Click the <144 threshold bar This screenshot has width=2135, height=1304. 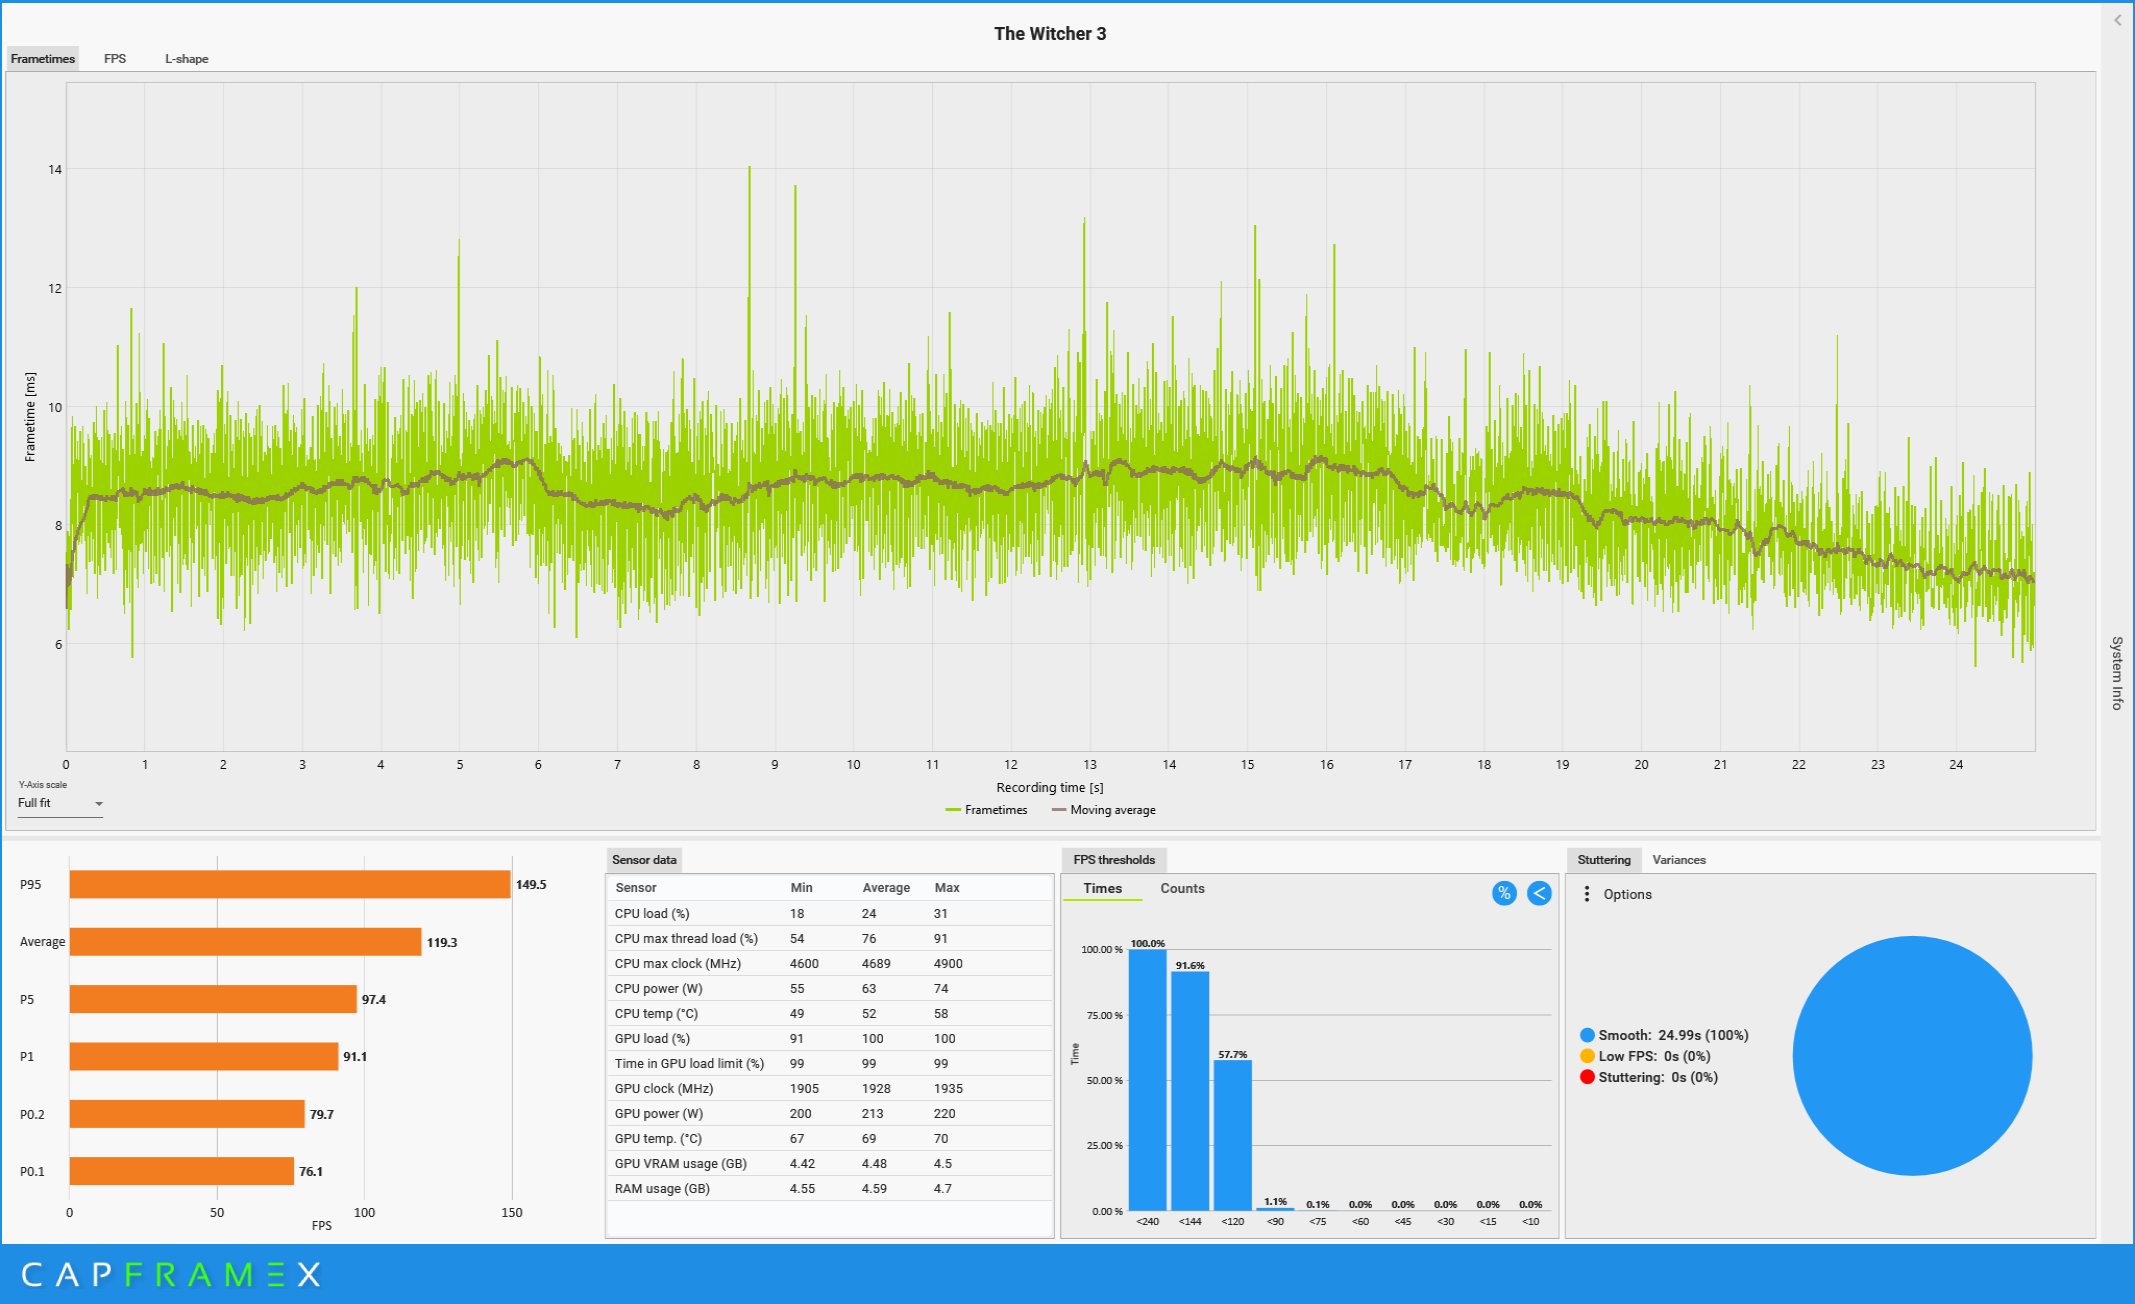pyautogui.click(x=1190, y=1091)
